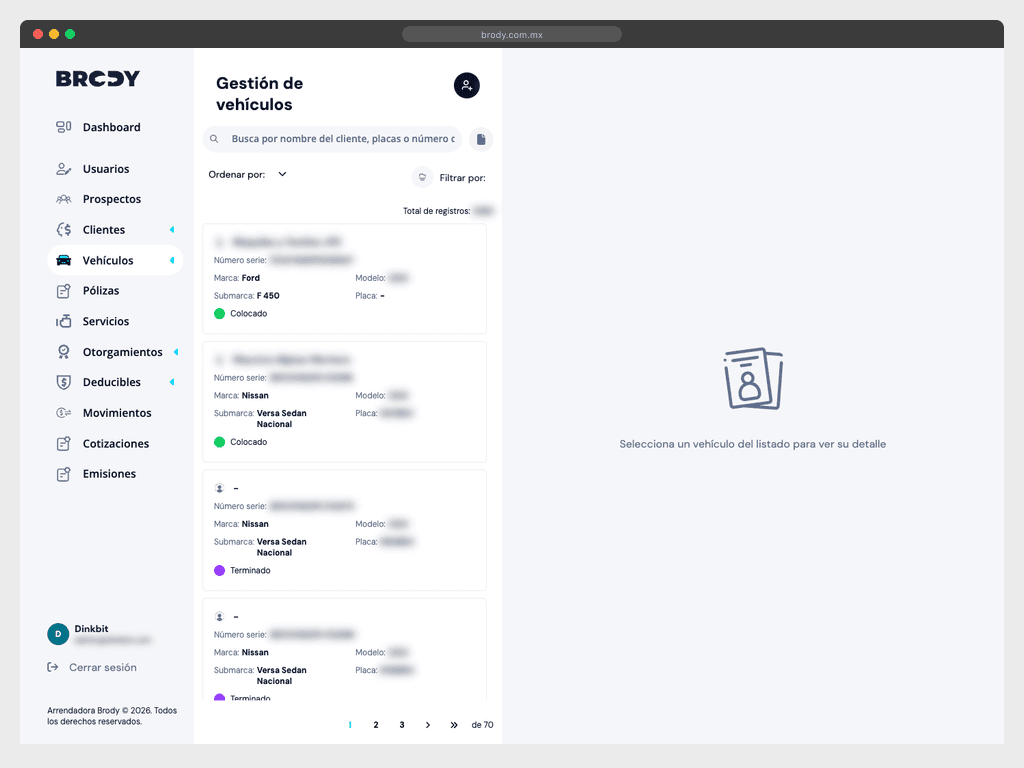The width and height of the screenshot is (1024, 768).
Task: Click the browser address bar brody.com.mx
Action: point(512,35)
